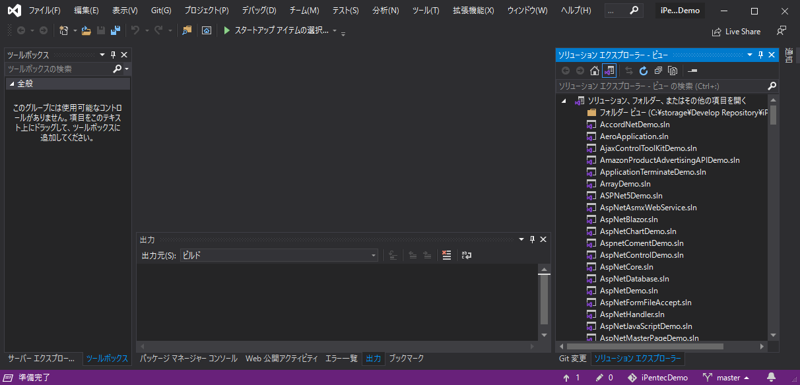Viewport: 800px width, 385px height.
Task: Open the Solution Explorer window options dropdown
Action: [x=750, y=55]
